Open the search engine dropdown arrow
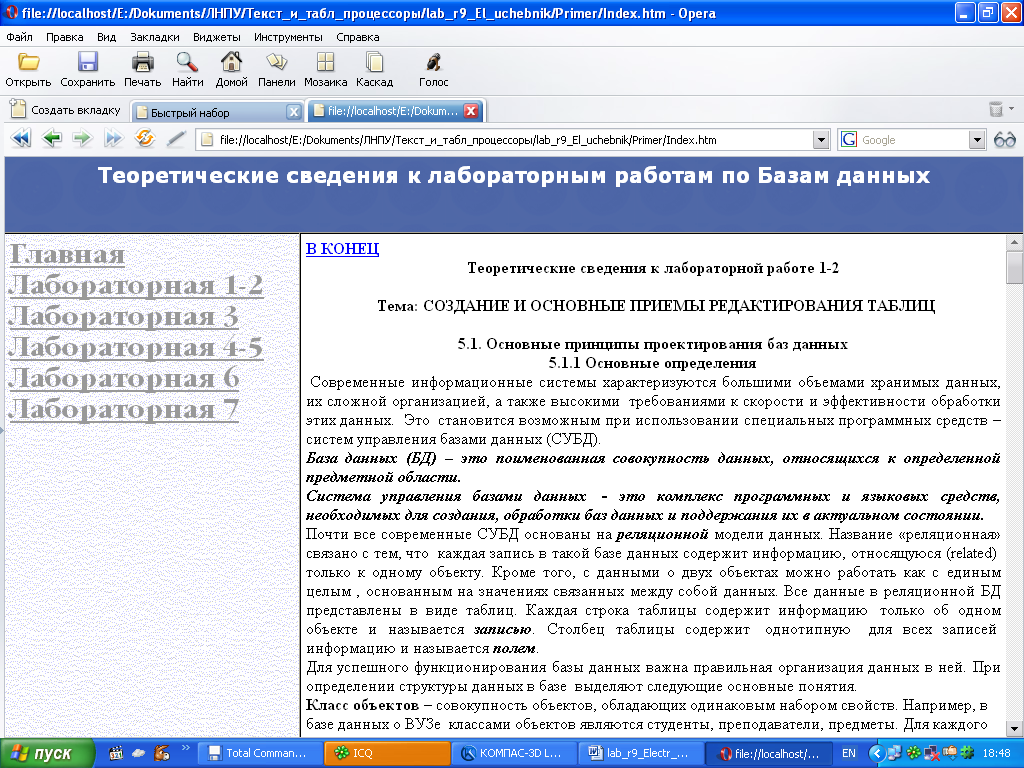The image size is (1024, 768). coord(976,140)
